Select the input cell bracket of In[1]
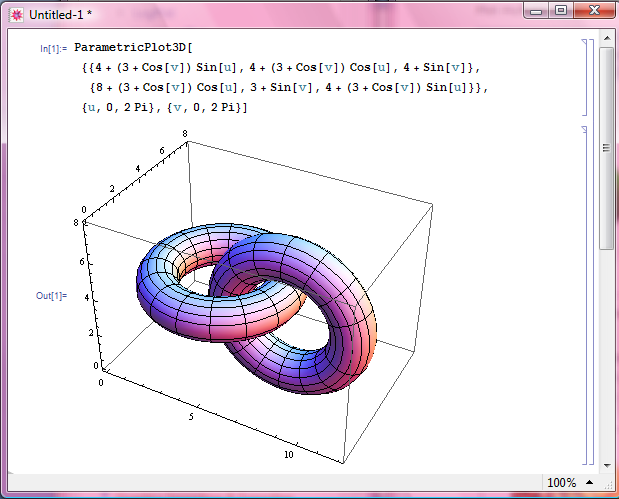This screenshot has height=499, width=619. click(584, 77)
